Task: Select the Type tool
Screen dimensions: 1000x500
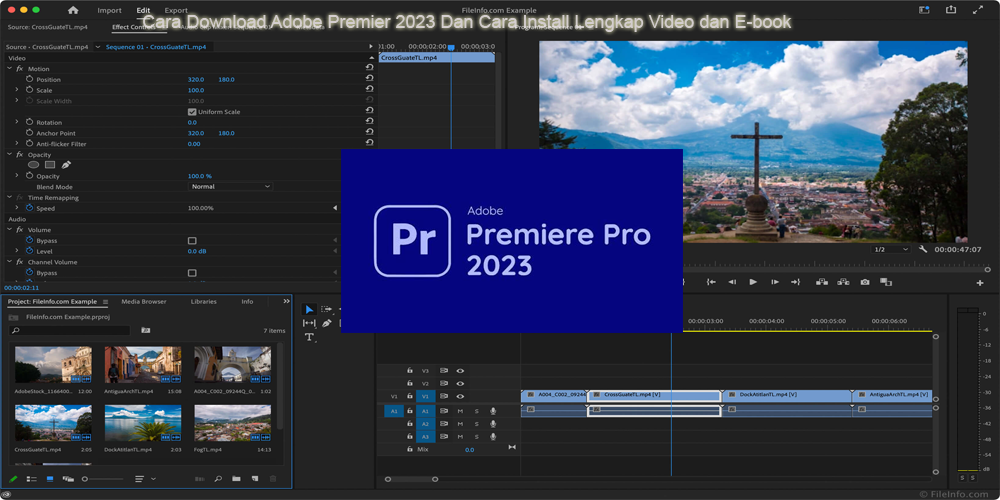Action: point(309,337)
